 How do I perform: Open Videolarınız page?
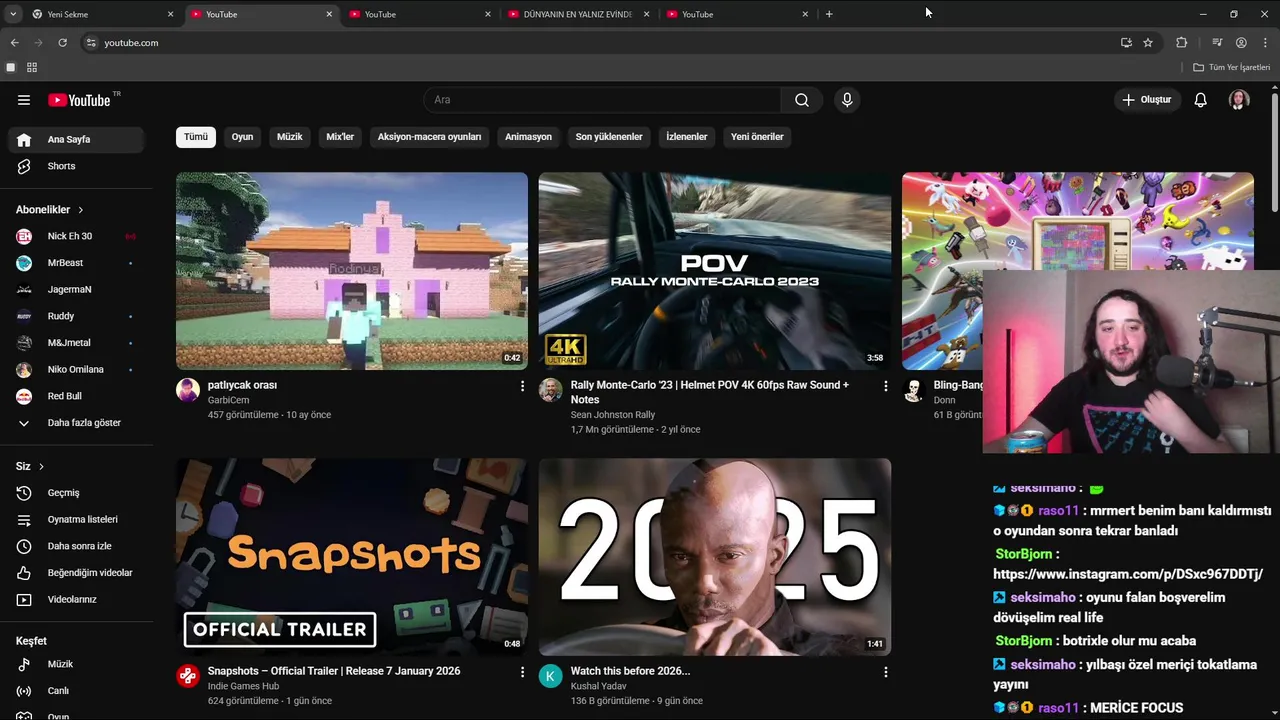(x=78, y=599)
